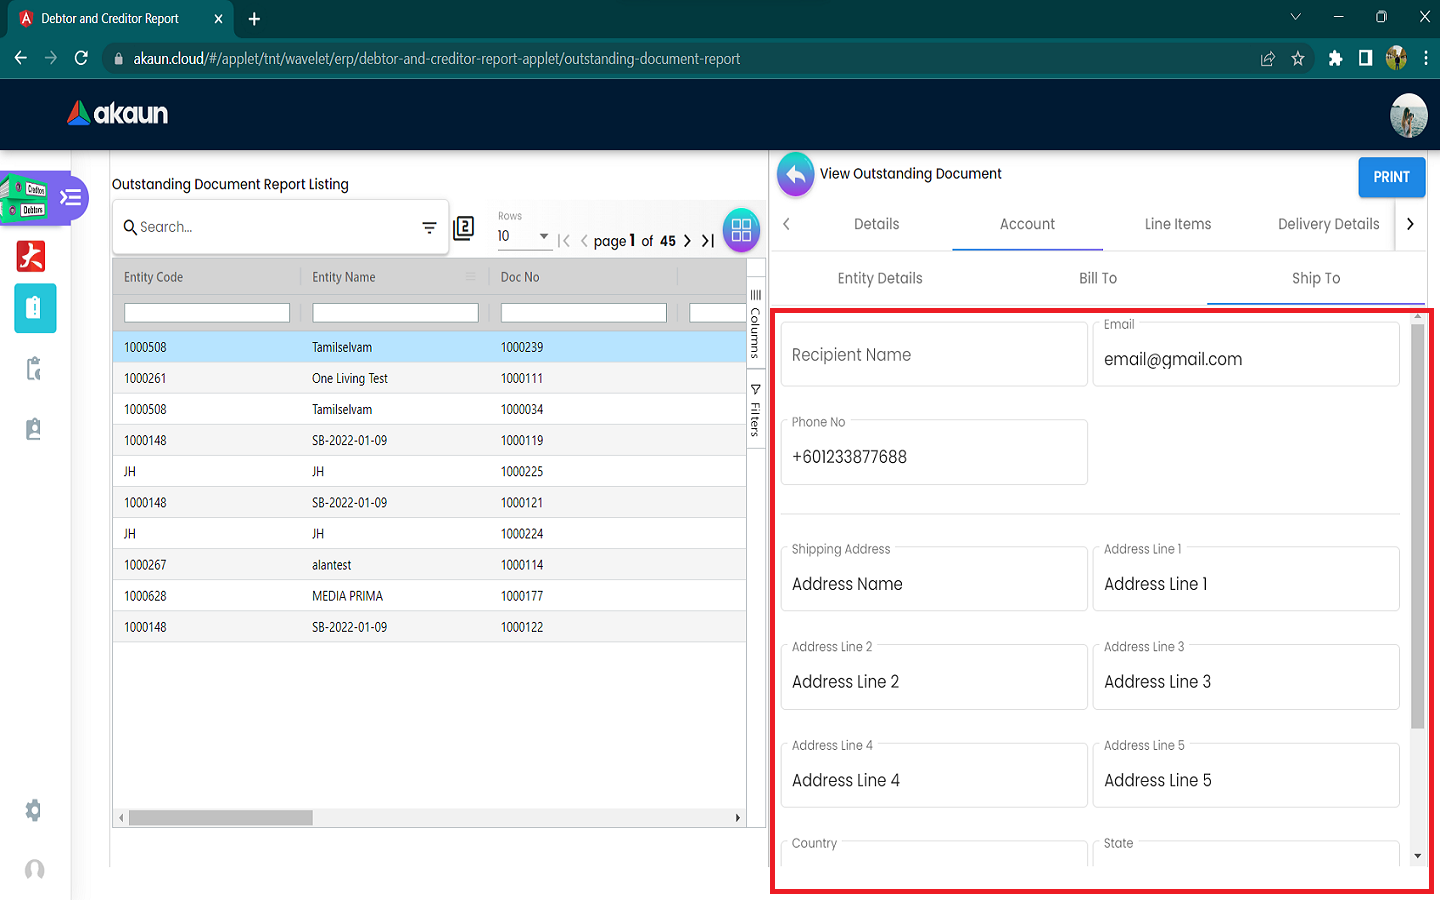Click the search filter options icon
Image resolution: width=1440 pixels, height=900 pixels.
click(x=429, y=228)
